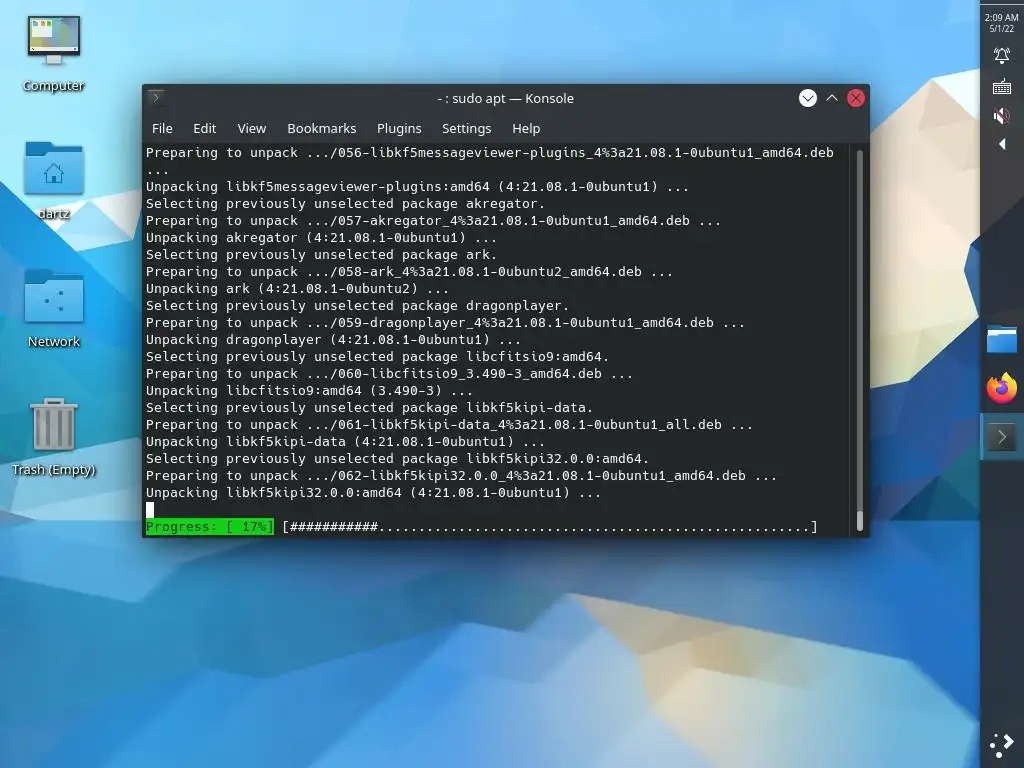Screen dimensions: 1024x768
Task: Open the Edit menu in Konsole
Action: 204,129
